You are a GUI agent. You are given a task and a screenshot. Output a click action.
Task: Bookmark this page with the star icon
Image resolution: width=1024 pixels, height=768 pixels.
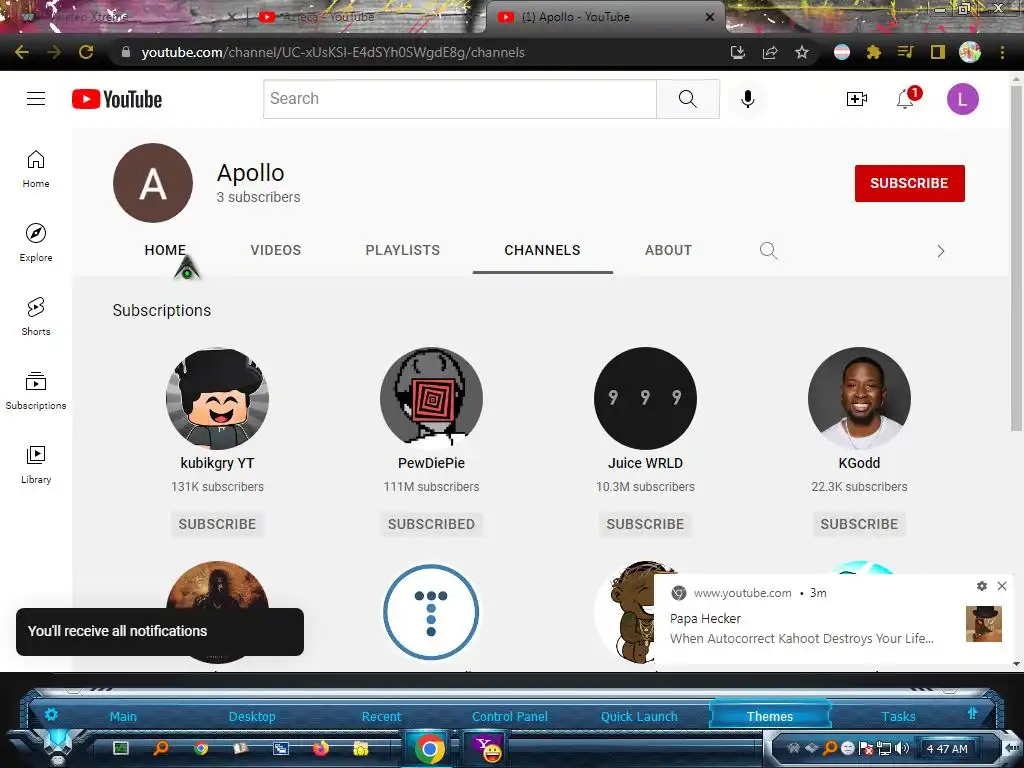point(801,52)
